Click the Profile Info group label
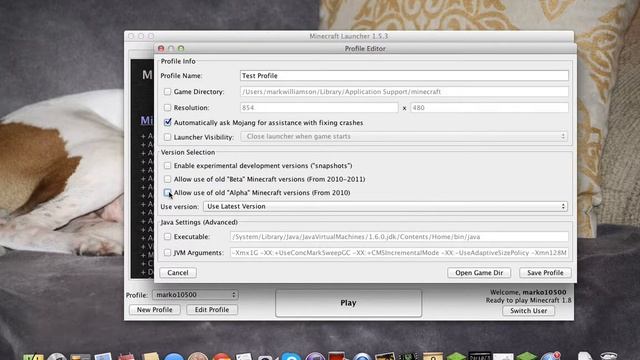The width and height of the screenshot is (640, 360). click(x=178, y=61)
